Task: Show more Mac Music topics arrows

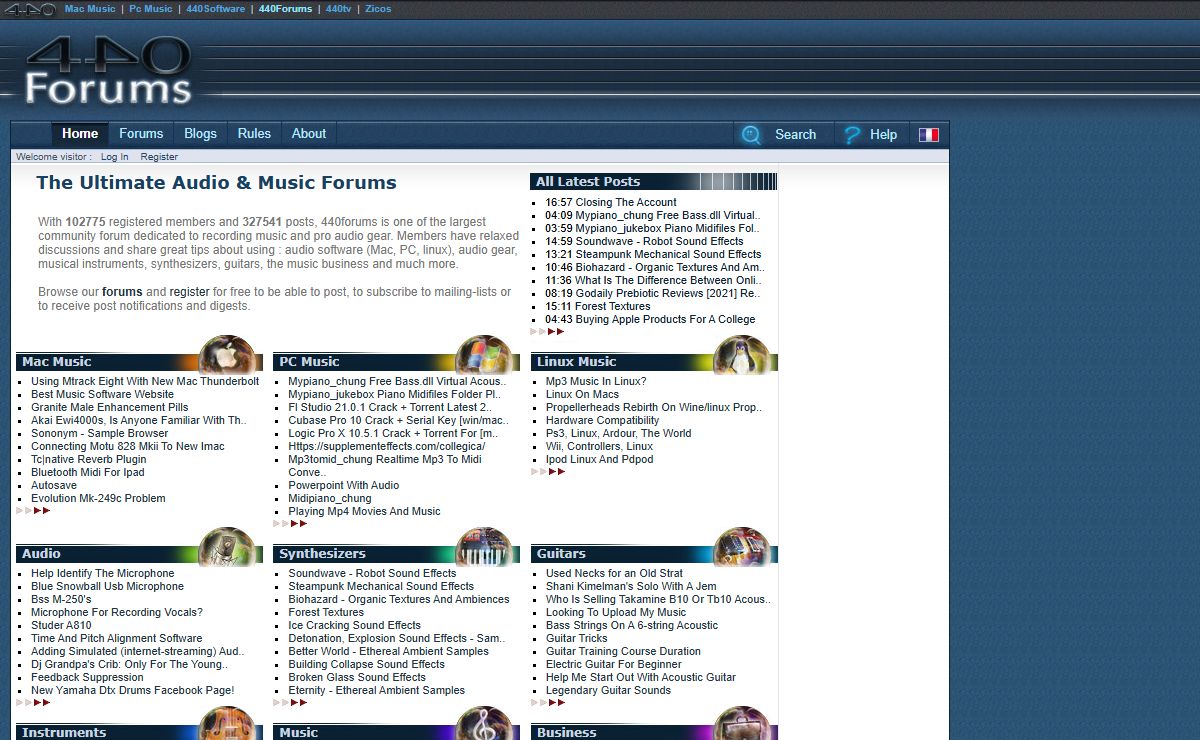Action: [33, 510]
